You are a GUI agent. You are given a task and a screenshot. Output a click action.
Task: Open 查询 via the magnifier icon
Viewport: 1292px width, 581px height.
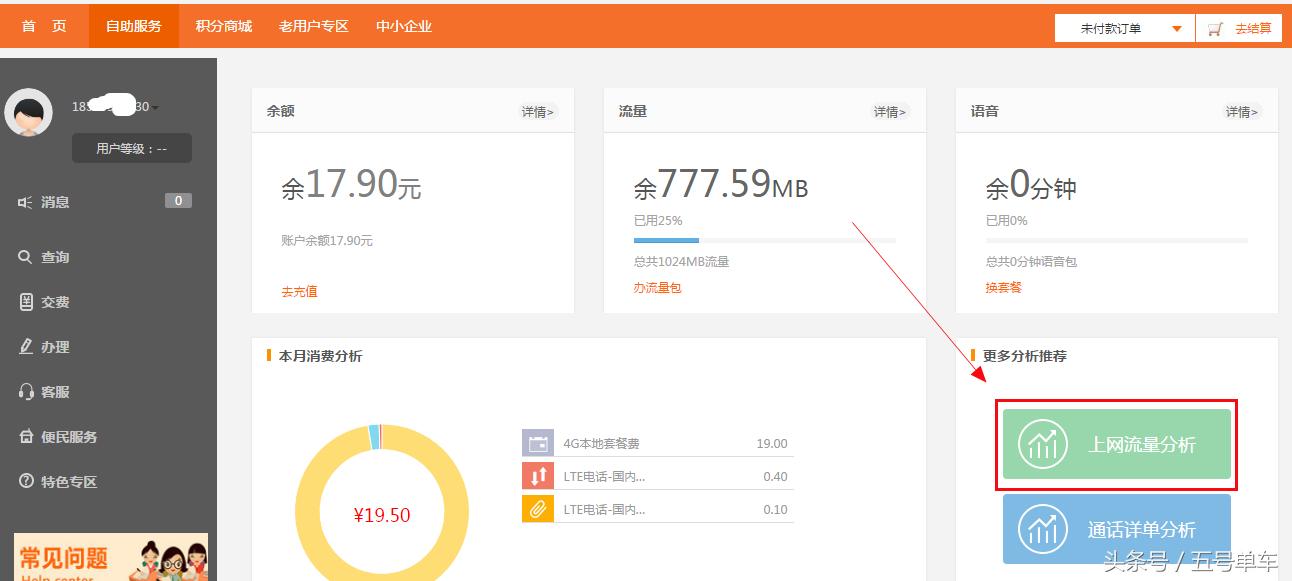pyautogui.click(x=23, y=256)
